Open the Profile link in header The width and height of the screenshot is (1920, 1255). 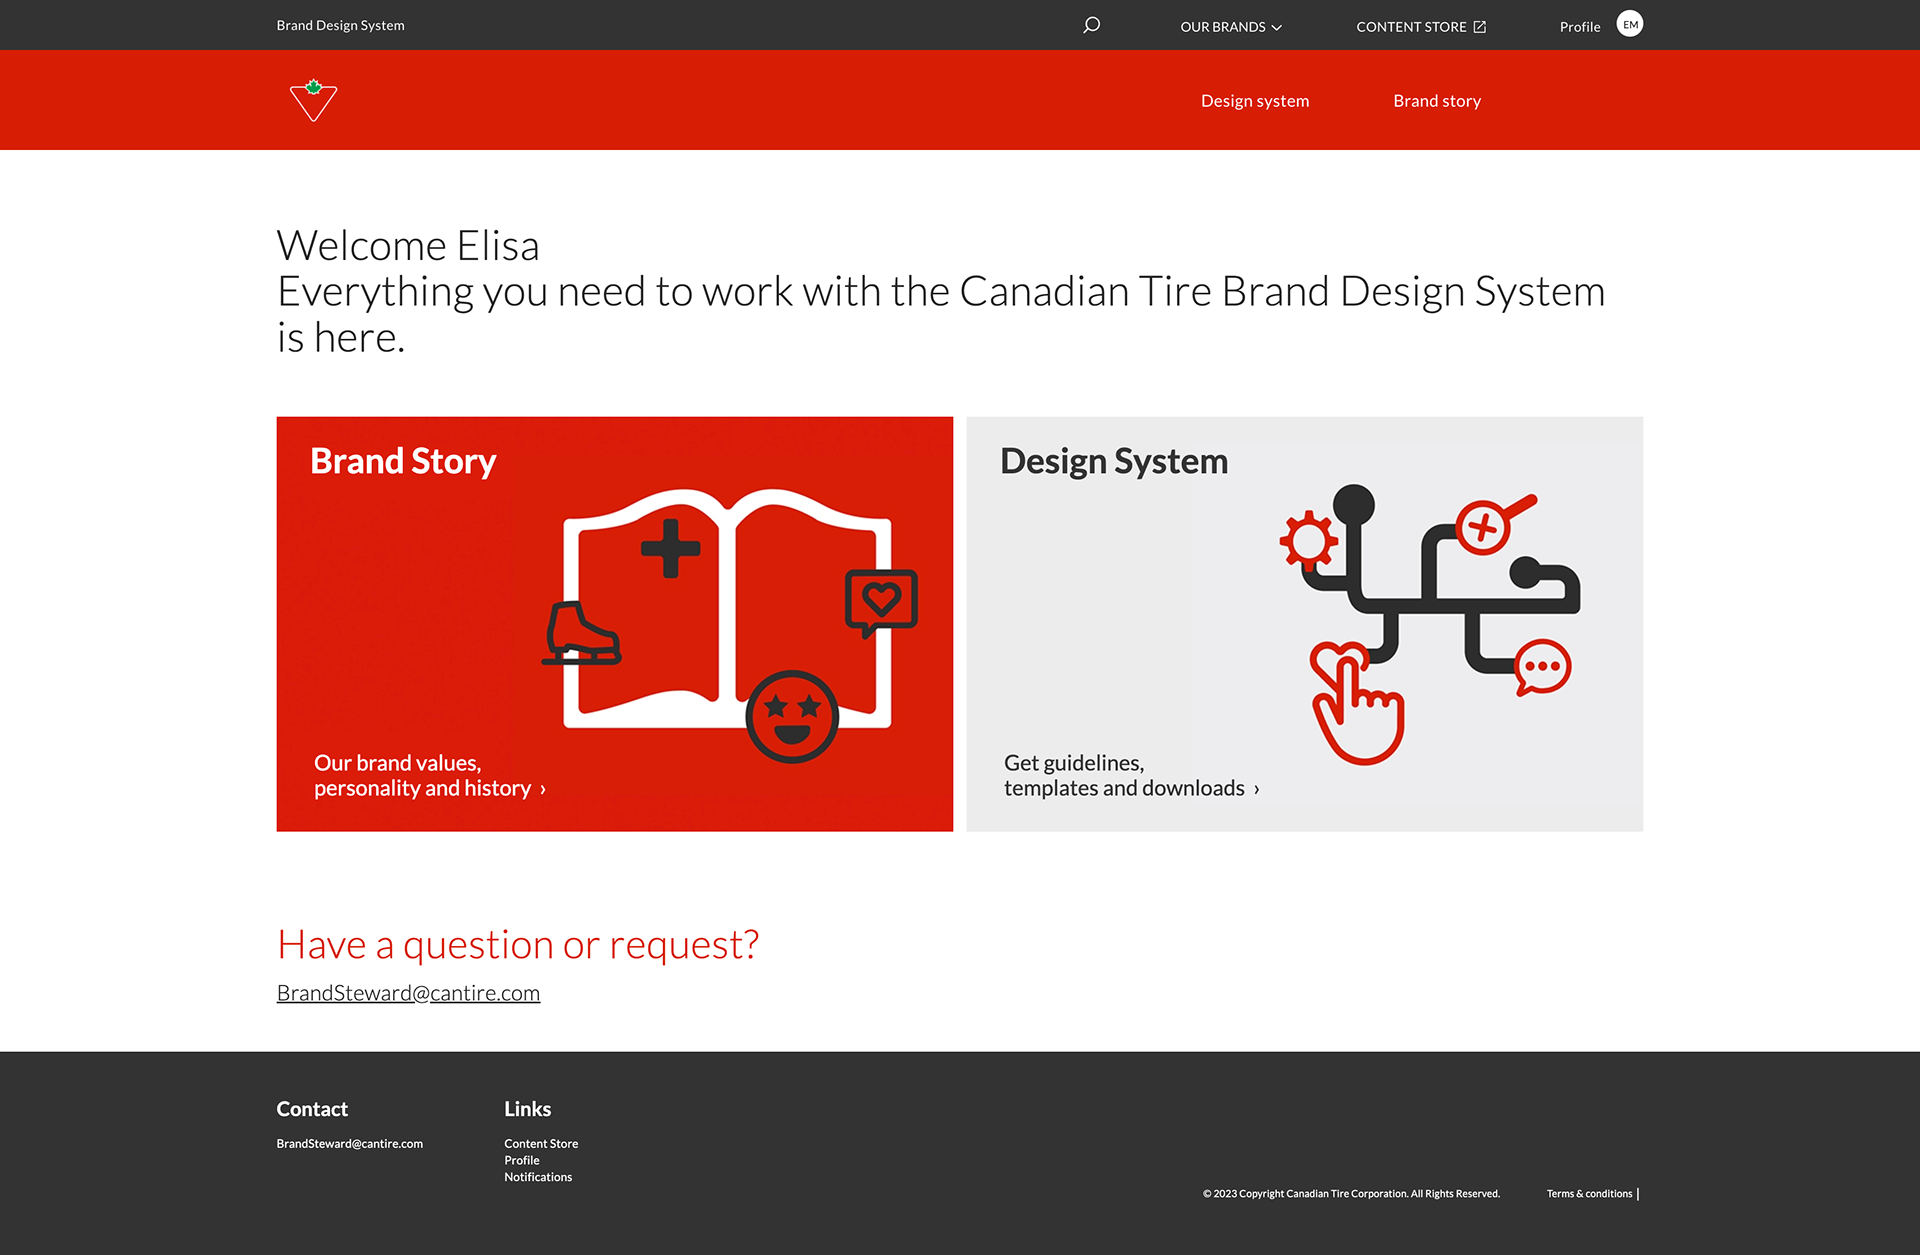[1580, 27]
